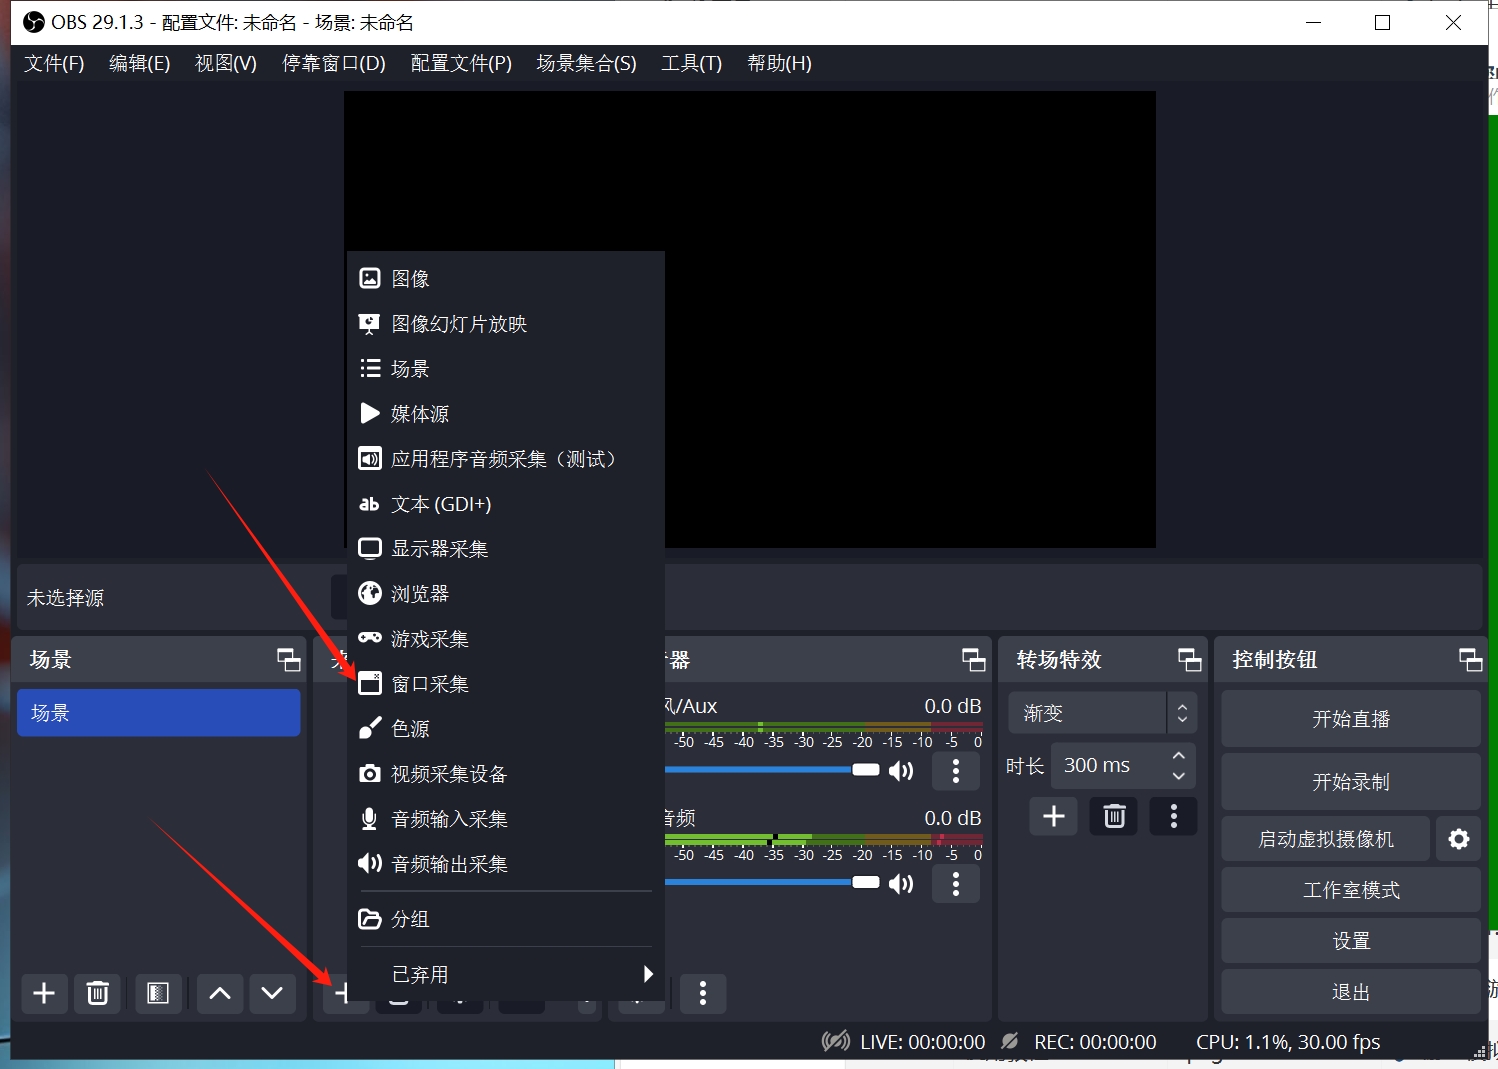Add a new scene with the plus icon

44,993
